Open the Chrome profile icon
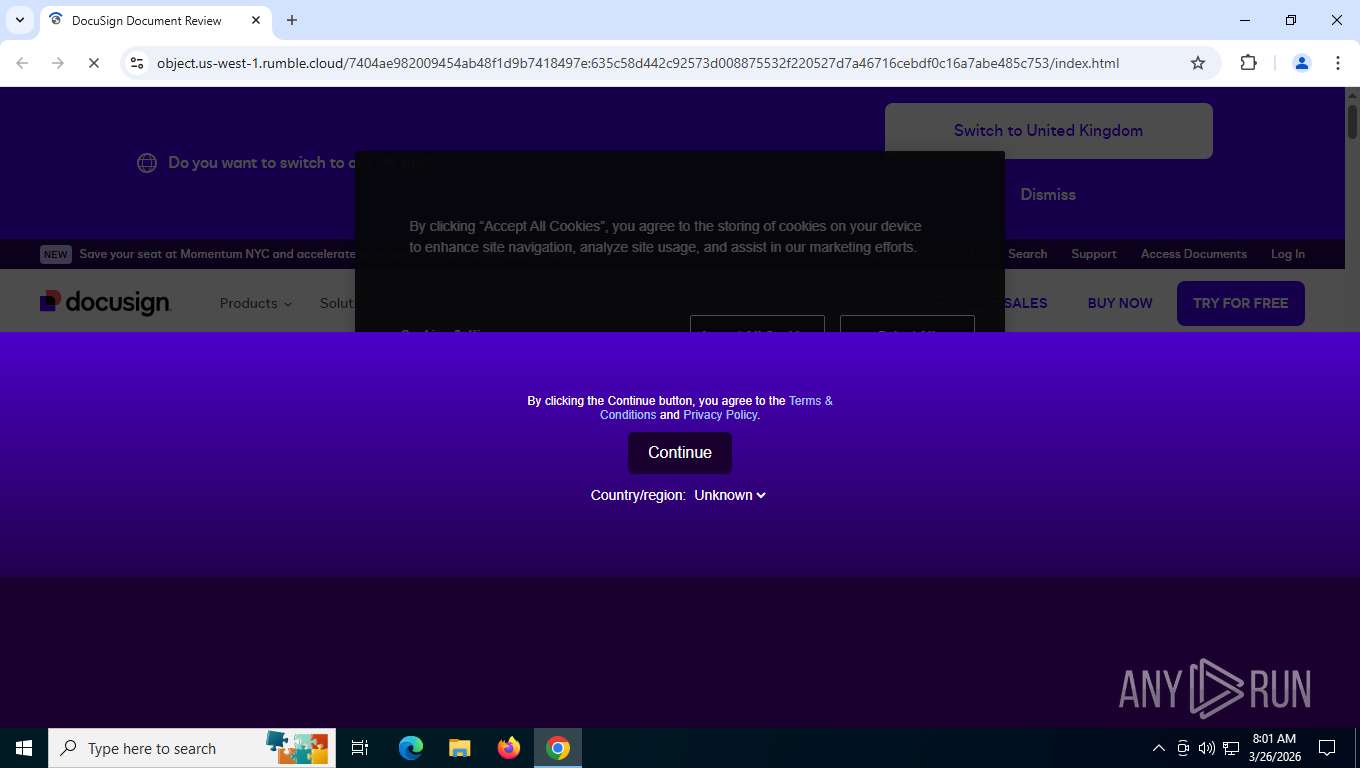 tap(1301, 63)
